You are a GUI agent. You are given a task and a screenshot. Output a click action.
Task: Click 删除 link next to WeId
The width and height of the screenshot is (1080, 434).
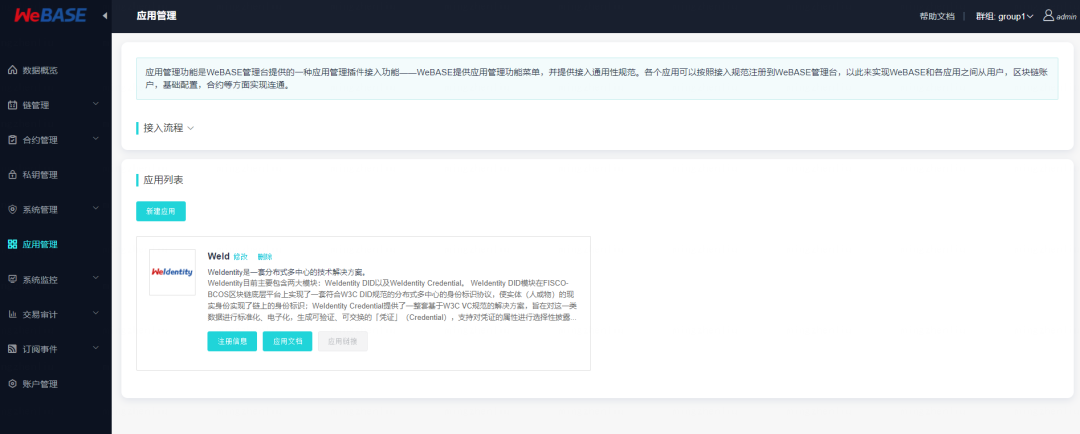pyautogui.click(x=265, y=257)
